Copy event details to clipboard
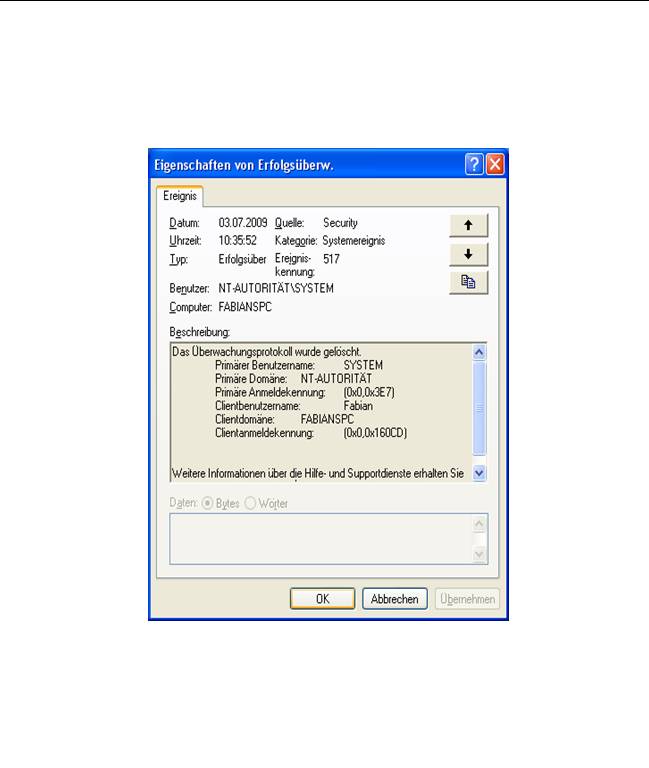 tap(468, 282)
